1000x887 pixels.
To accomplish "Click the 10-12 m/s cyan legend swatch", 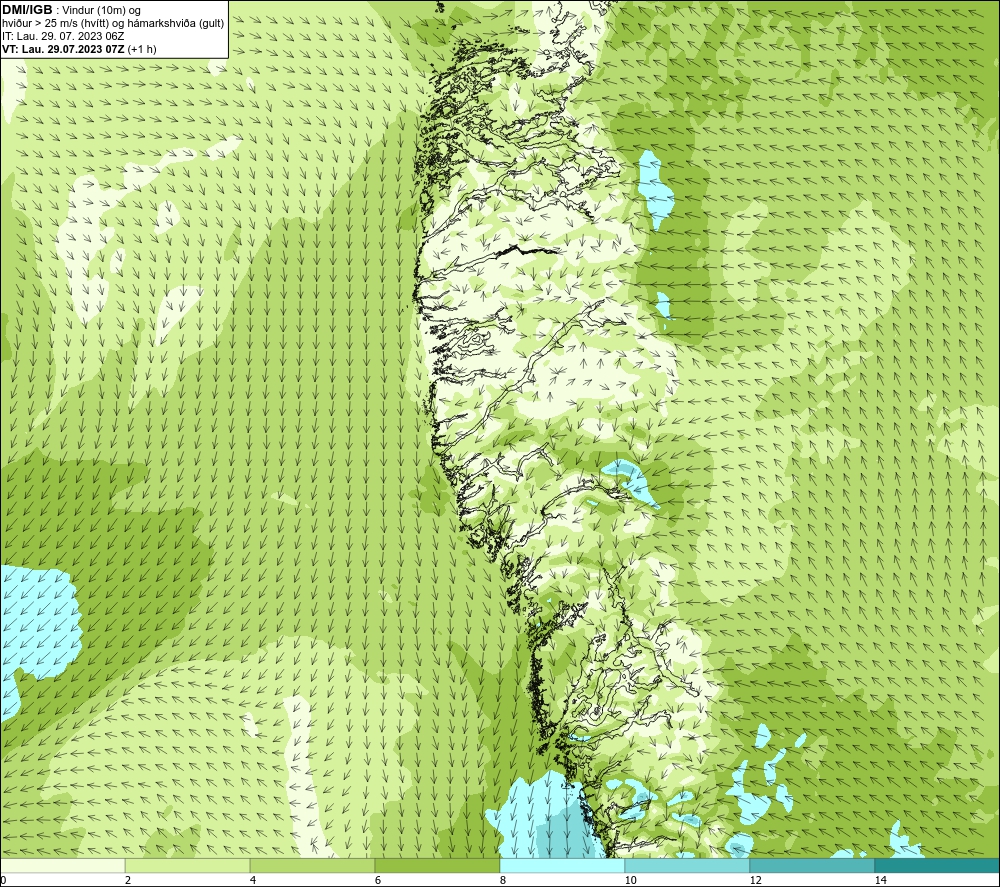I will coord(688,865).
